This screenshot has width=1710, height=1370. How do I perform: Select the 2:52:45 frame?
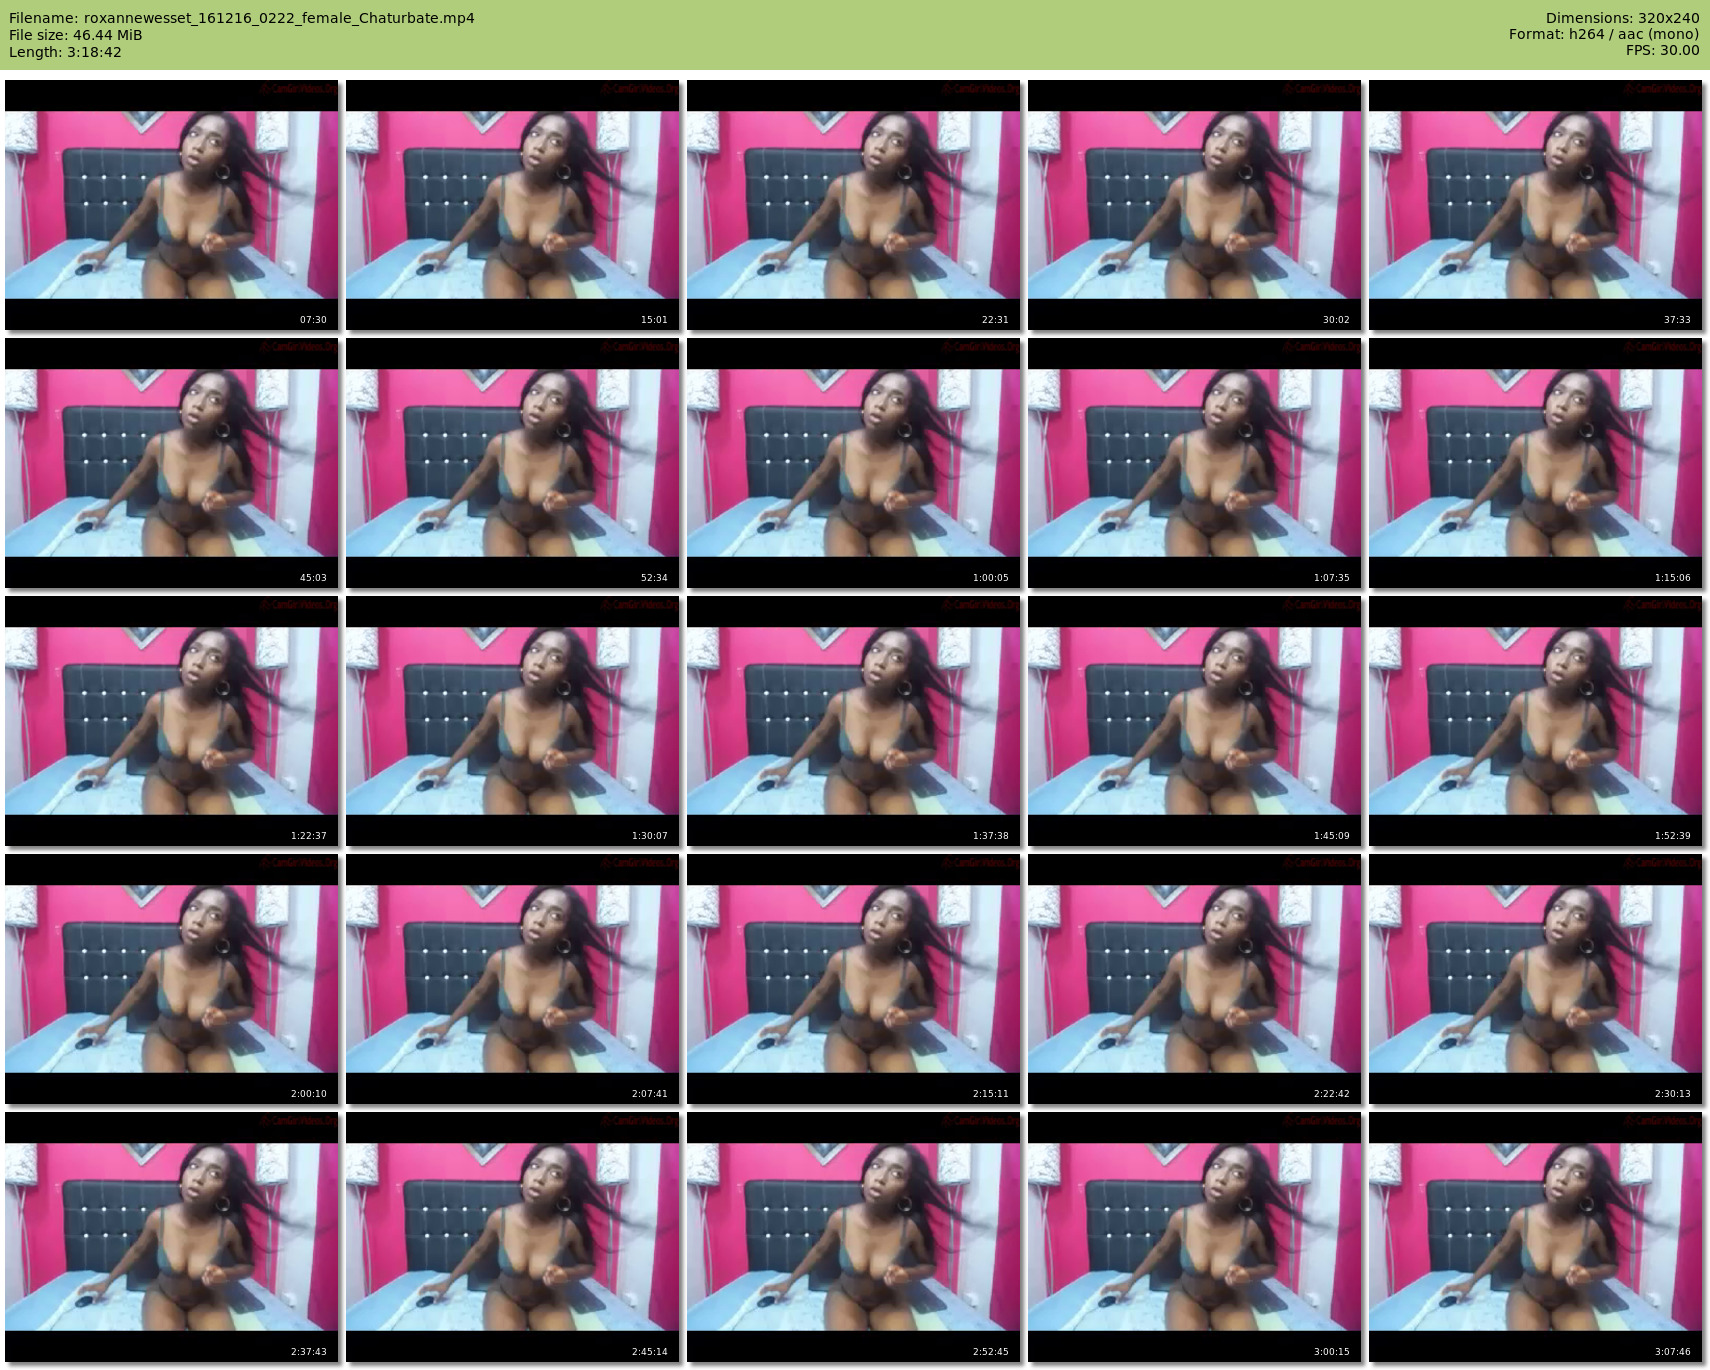(x=854, y=1237)
